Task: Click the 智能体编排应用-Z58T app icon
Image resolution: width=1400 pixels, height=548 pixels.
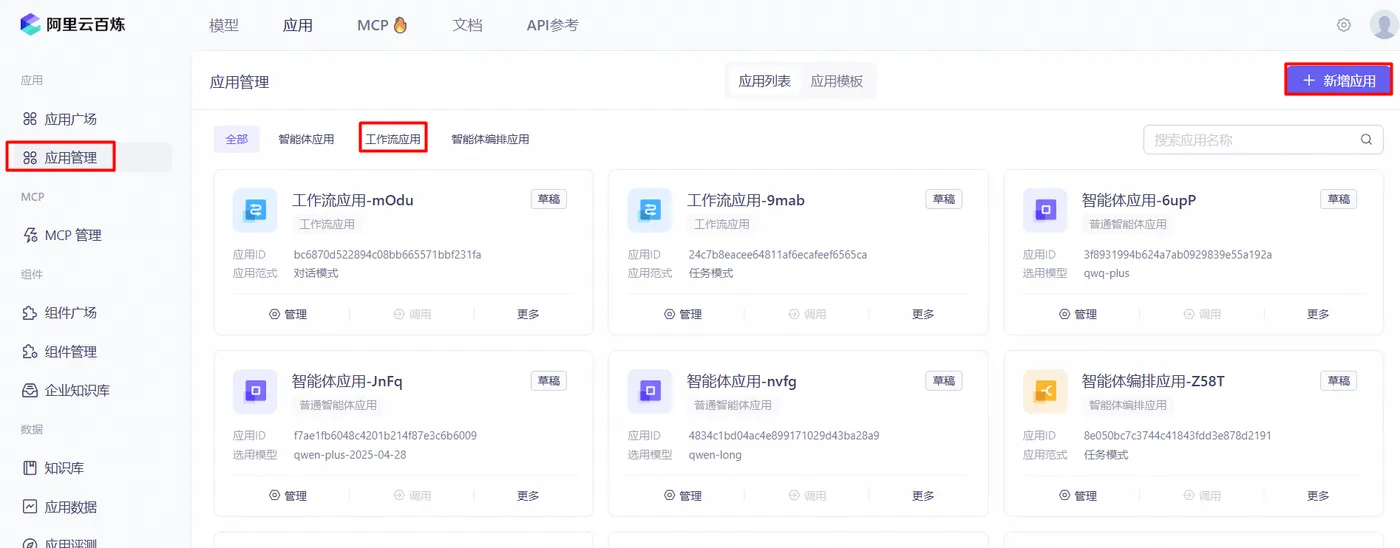Action: coord(1045,391)
